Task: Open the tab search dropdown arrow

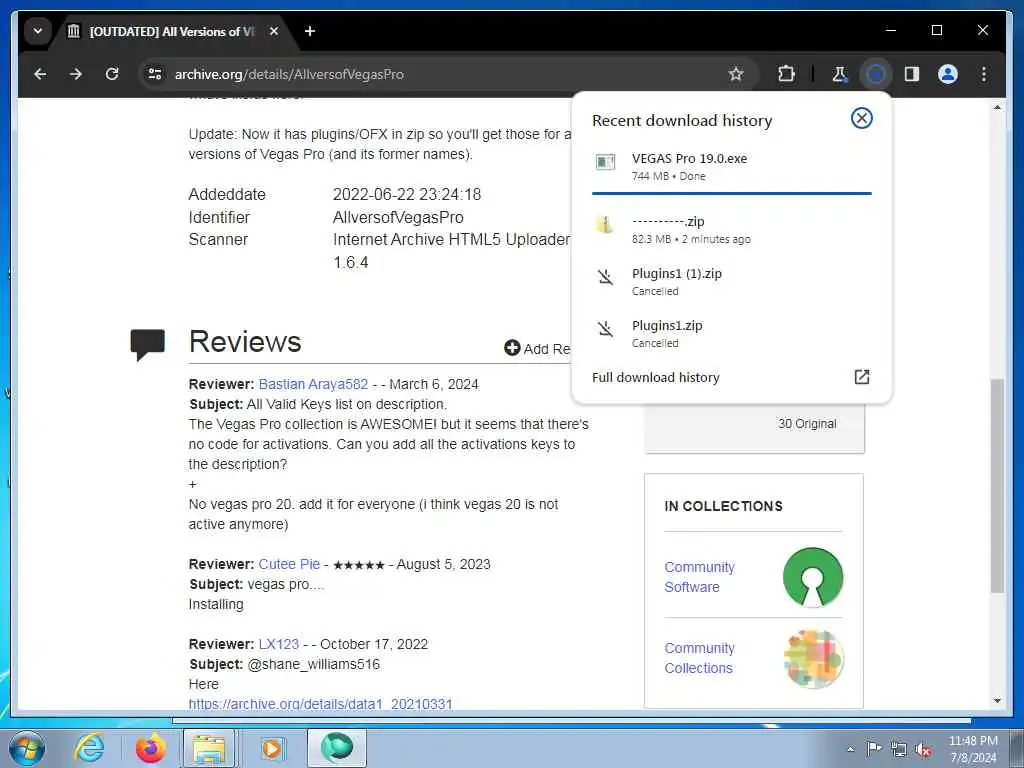Action: [38, 31]
